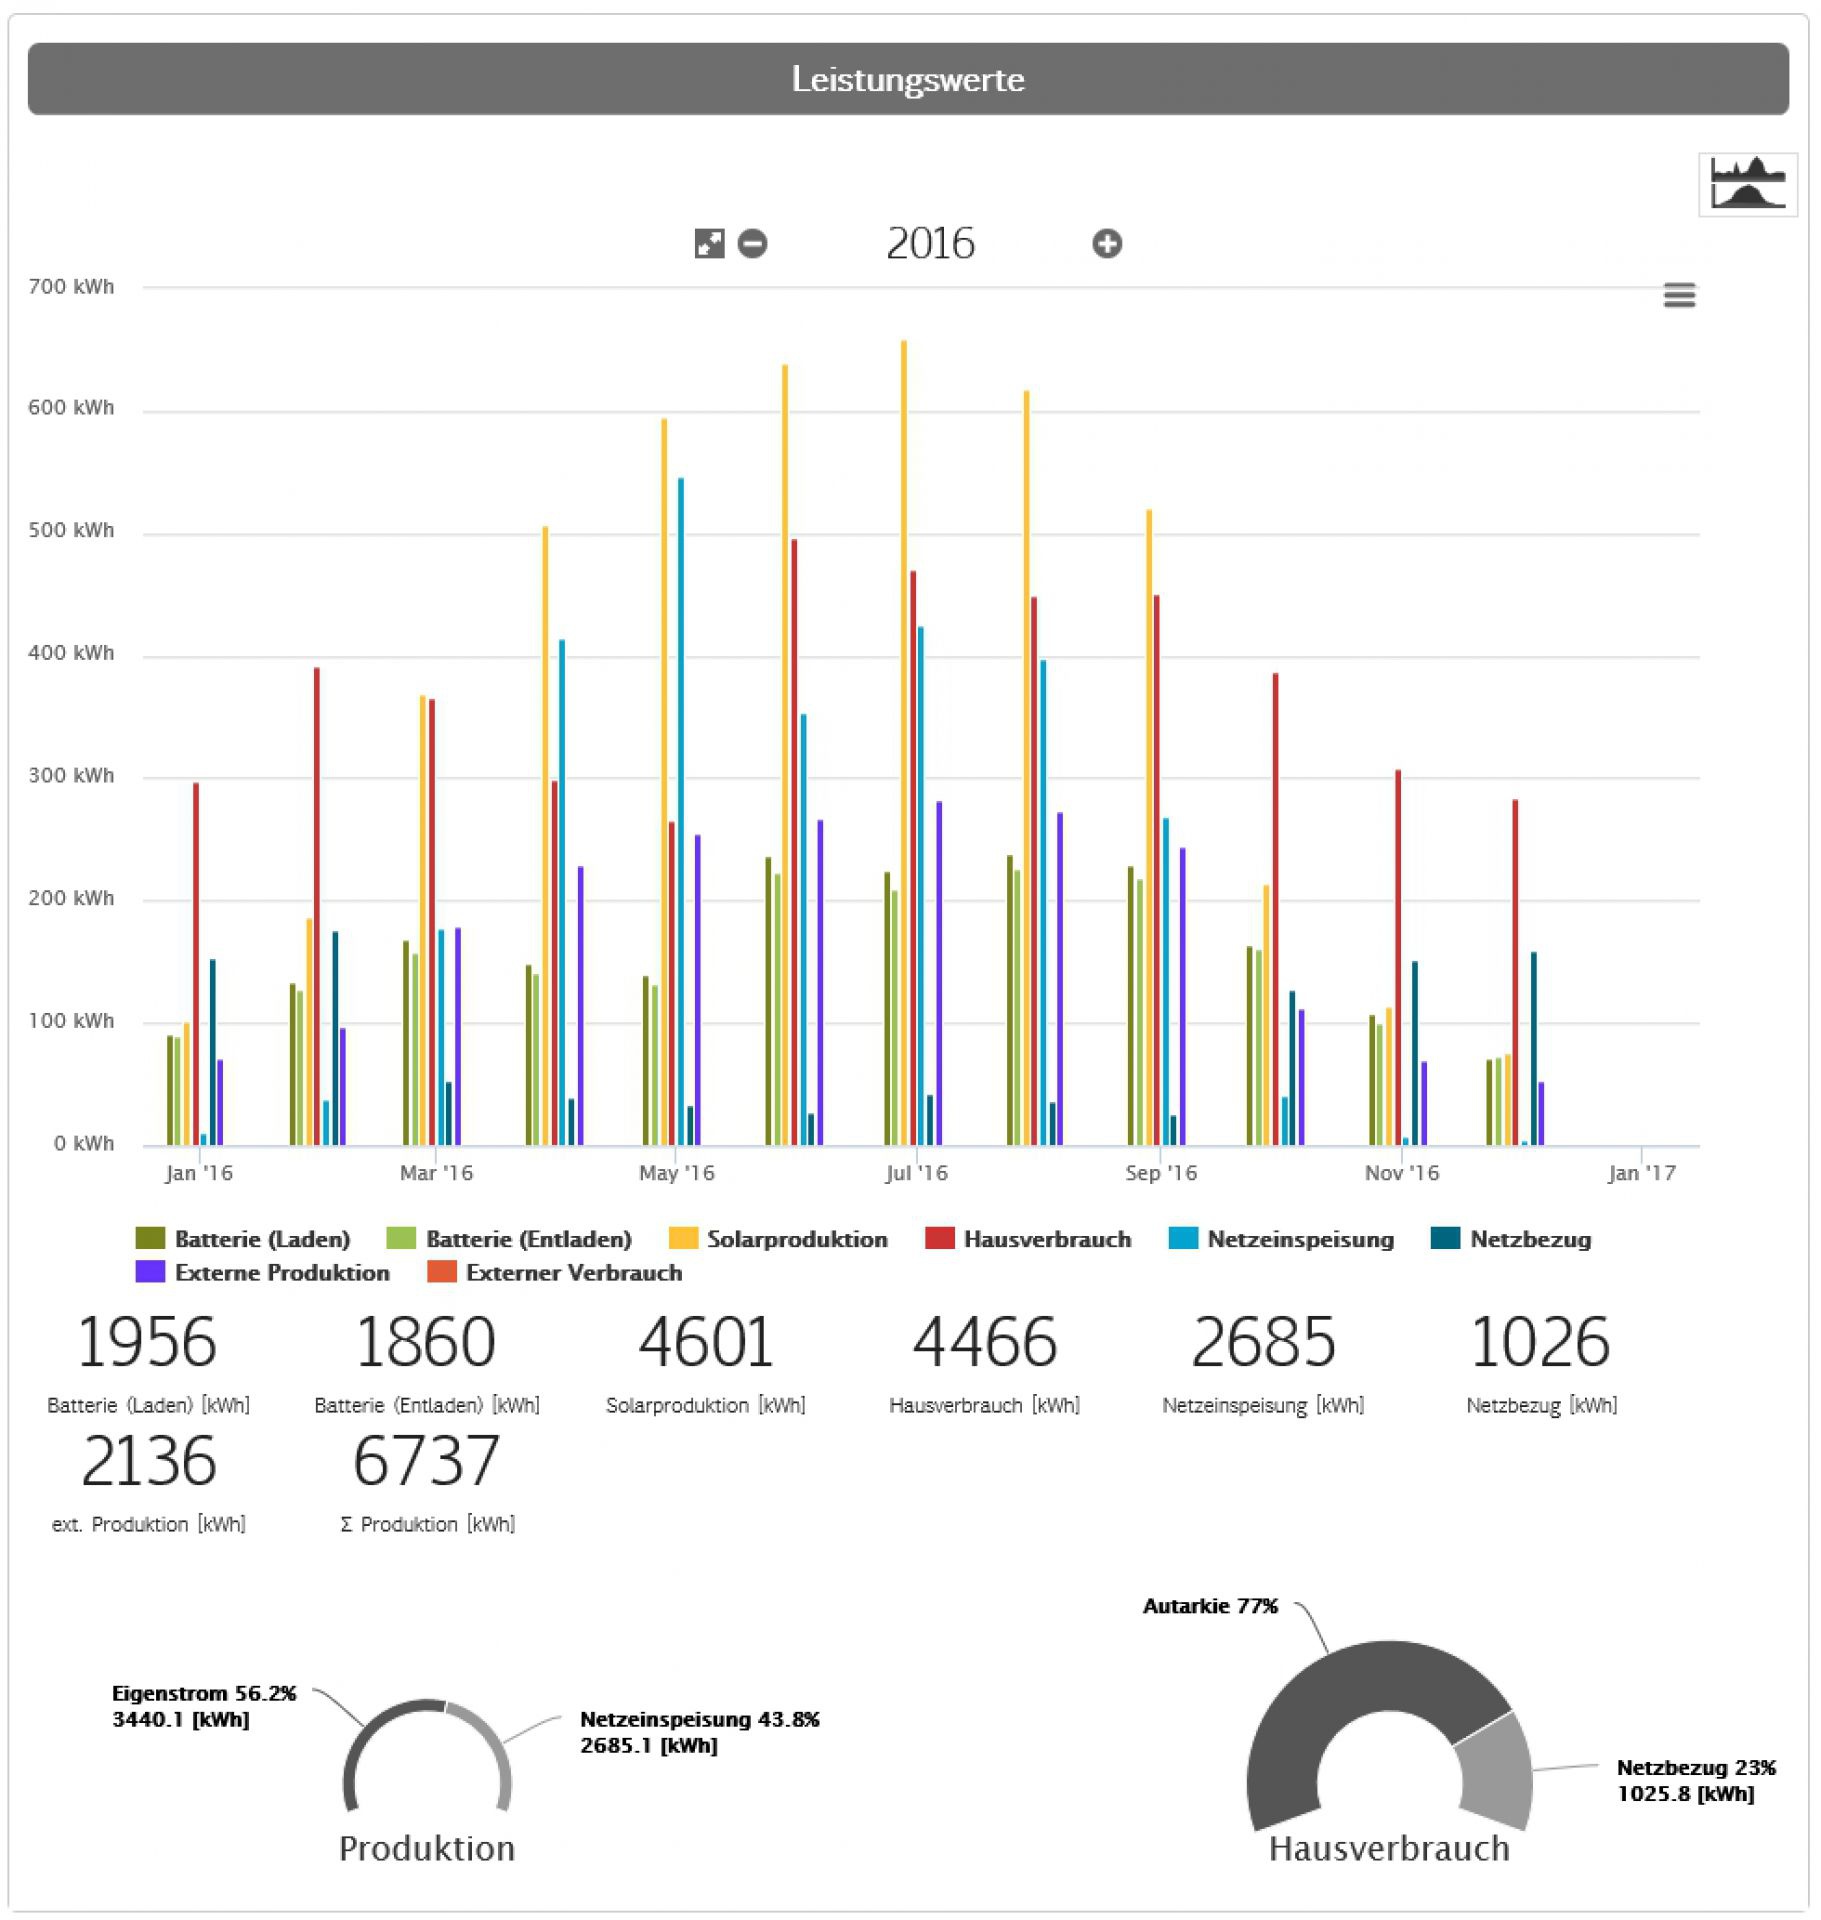This screenshot has width=1821, height=1920.
Task: Click the Autarkie 77% label
Action: (x=1210, y=1606)
